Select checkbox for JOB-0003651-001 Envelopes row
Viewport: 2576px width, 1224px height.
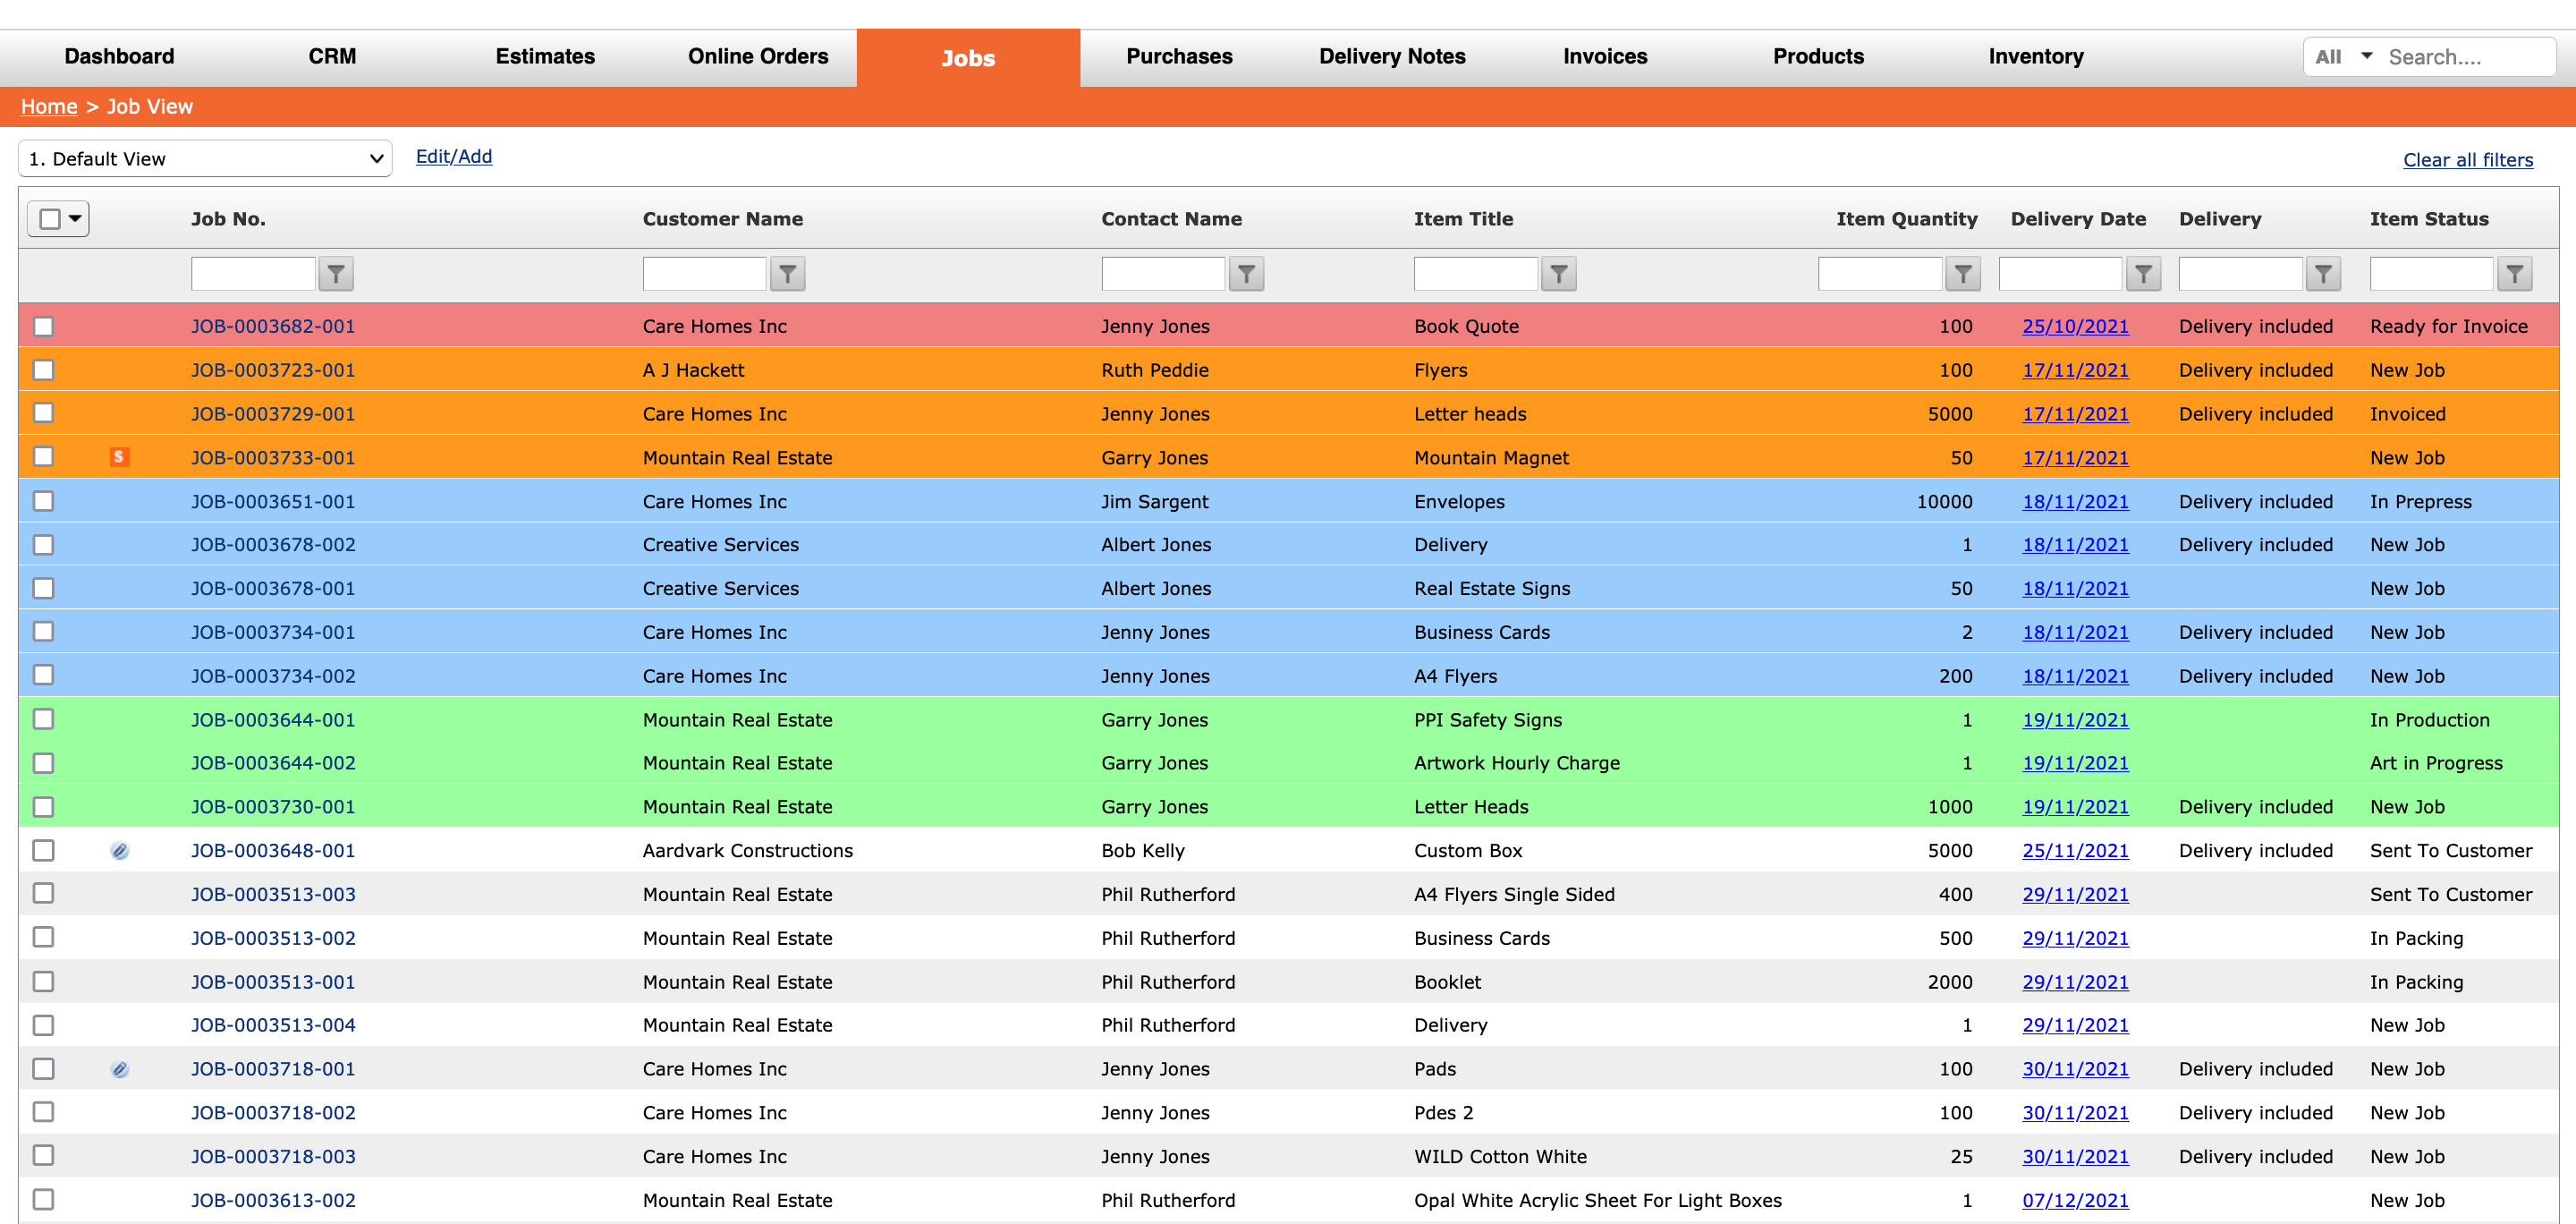click(43, 501)
